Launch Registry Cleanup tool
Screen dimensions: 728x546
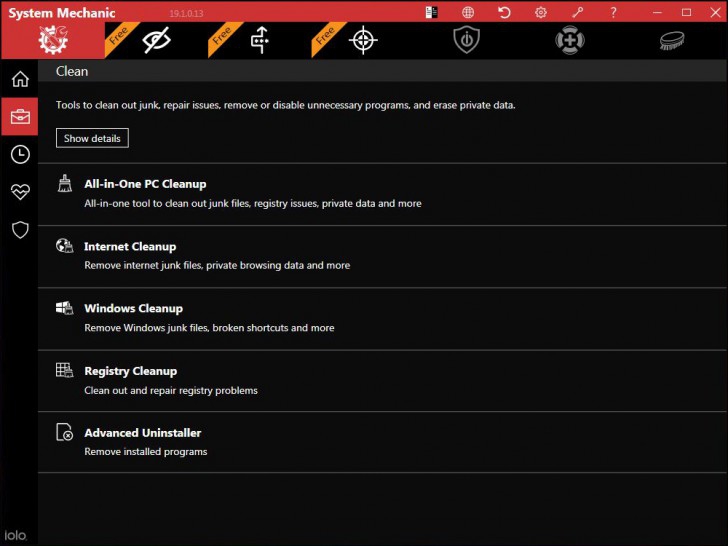(x=382, y=381)
